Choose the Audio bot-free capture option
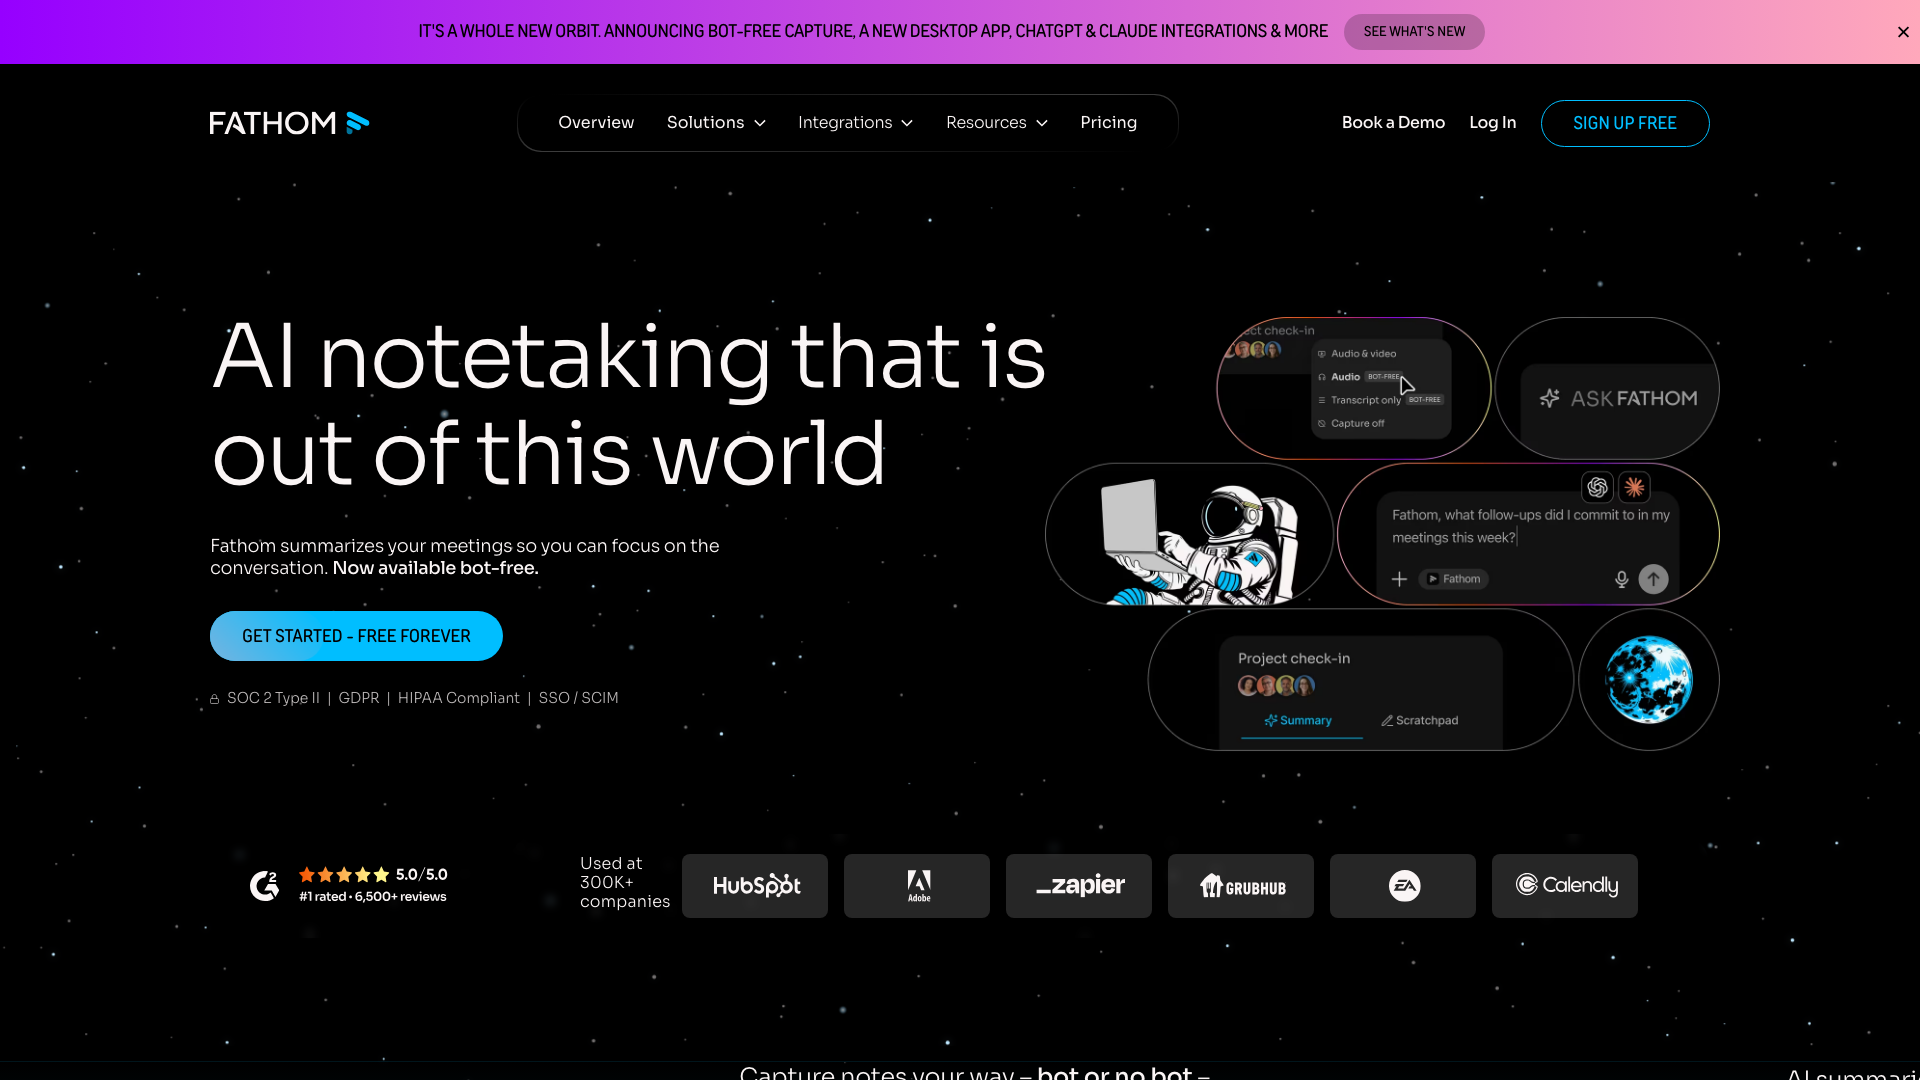Image resolution: width=1920 pixels, height=1080 pixels. [1359, 377]
